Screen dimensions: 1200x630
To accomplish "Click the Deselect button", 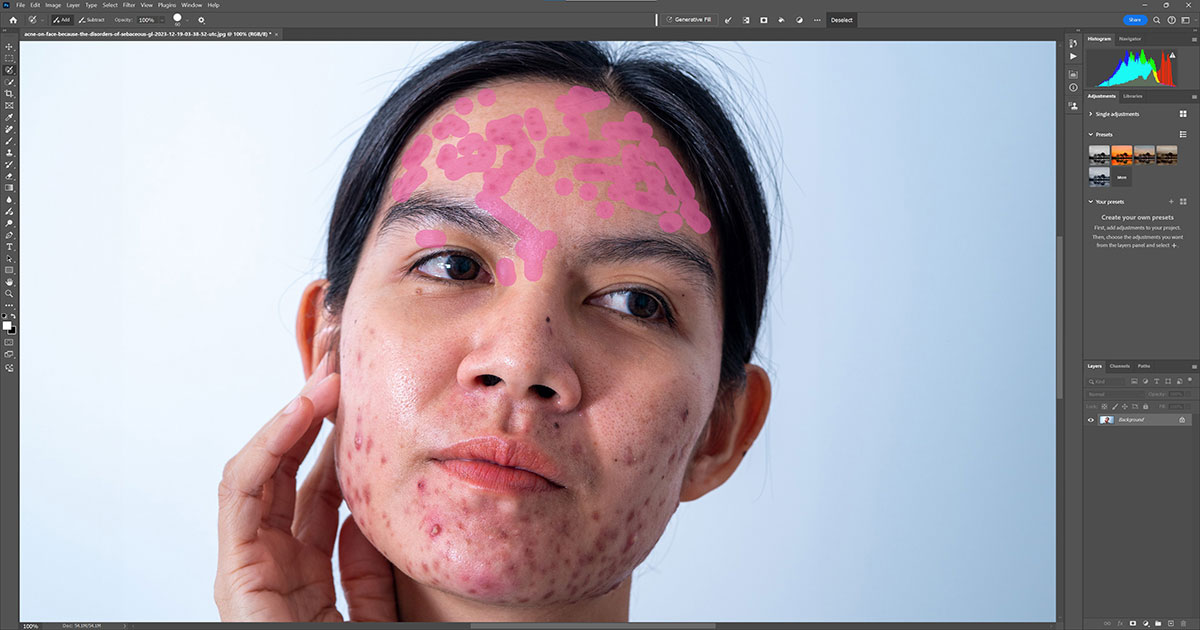I will (x=841, y=19).
